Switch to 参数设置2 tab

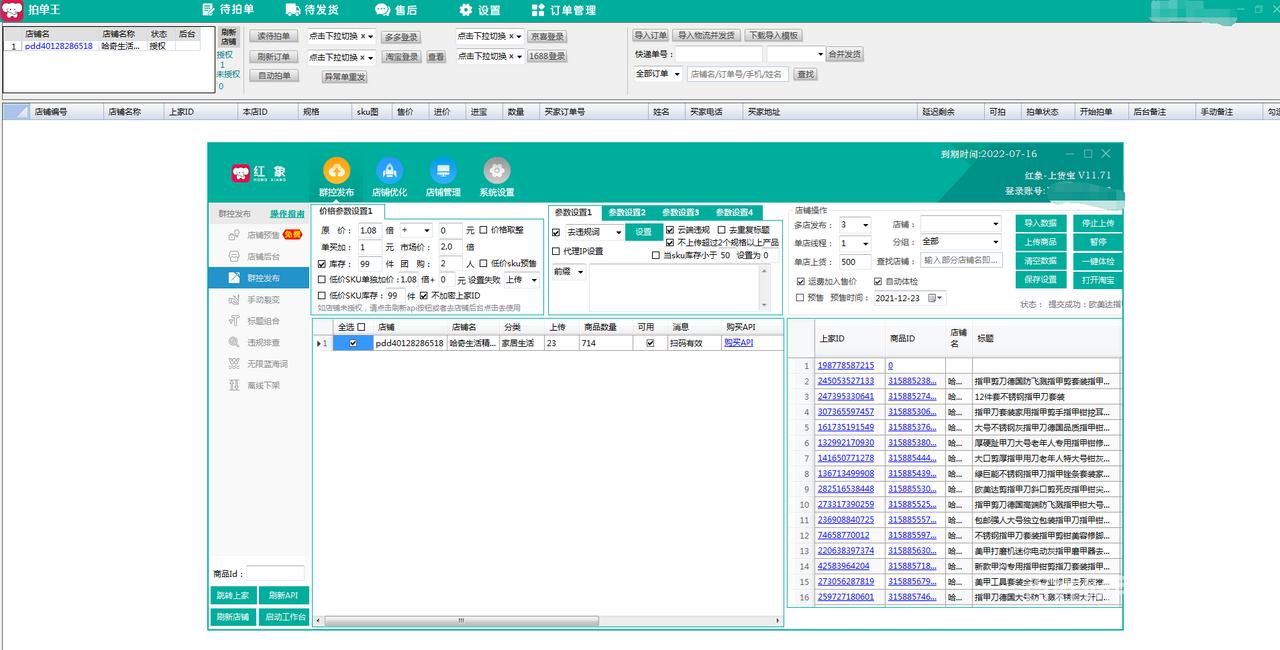(x=627, y=212)
